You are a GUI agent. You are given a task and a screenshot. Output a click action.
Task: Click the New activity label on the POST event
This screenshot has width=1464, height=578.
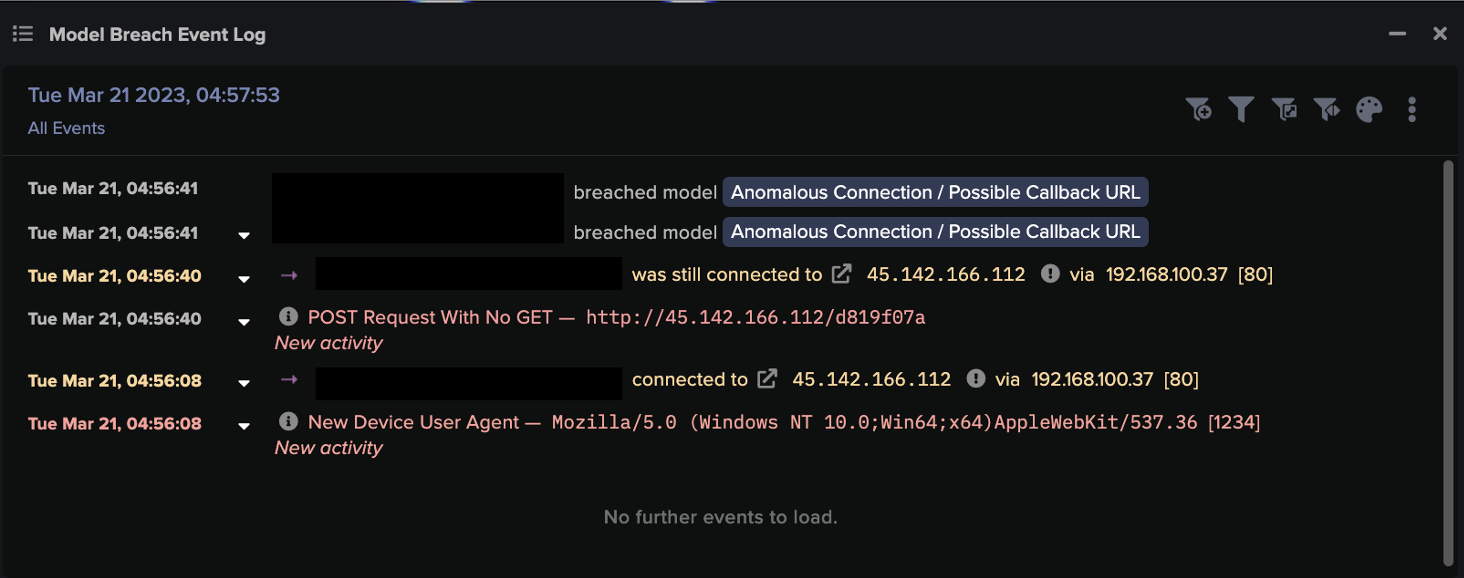tap(328, 343)
